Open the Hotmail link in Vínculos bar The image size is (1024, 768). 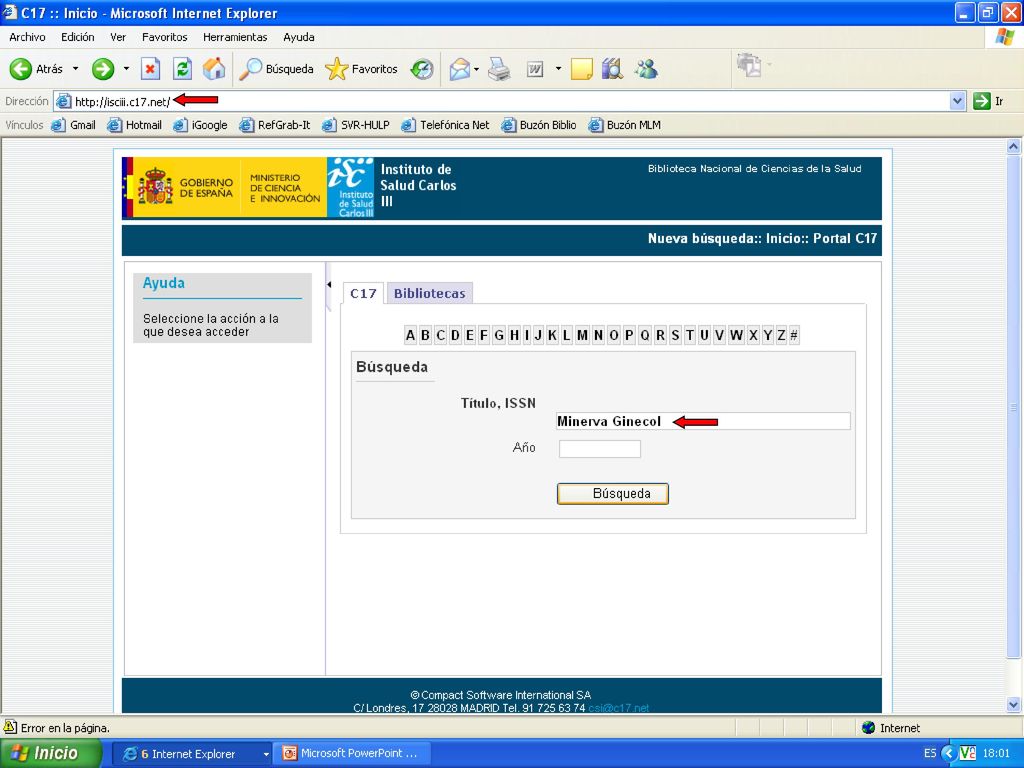[135, 125]
